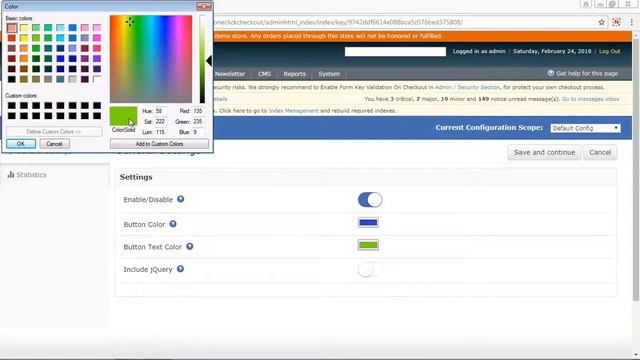Close the Color dialog with X
Image resolution: width=640 pixels, height=360 pixels.
coord(204,6)
